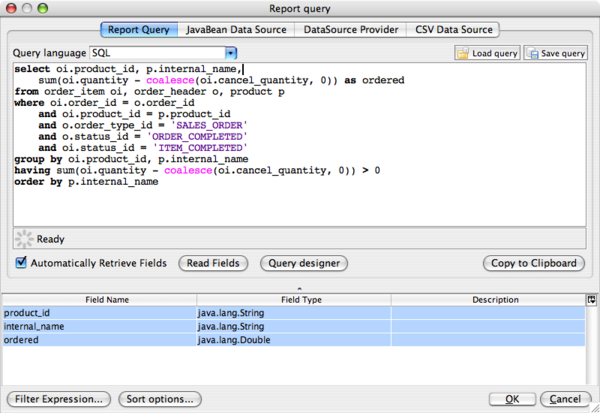600x413 pixels.
Task: Click the Query language label
Action: coord(49,53)
